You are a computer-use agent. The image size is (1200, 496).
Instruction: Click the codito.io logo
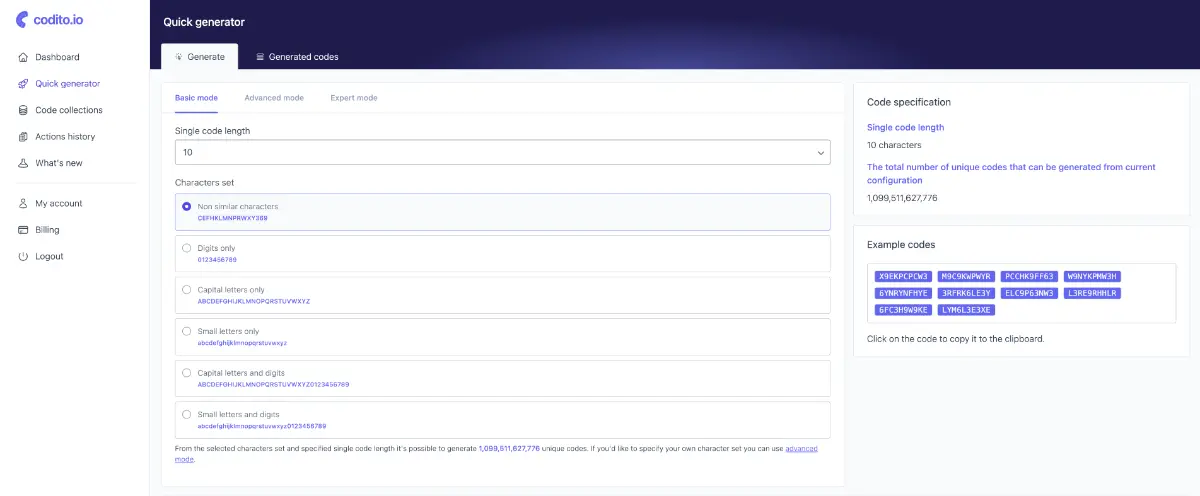click(x=50, y=20)
